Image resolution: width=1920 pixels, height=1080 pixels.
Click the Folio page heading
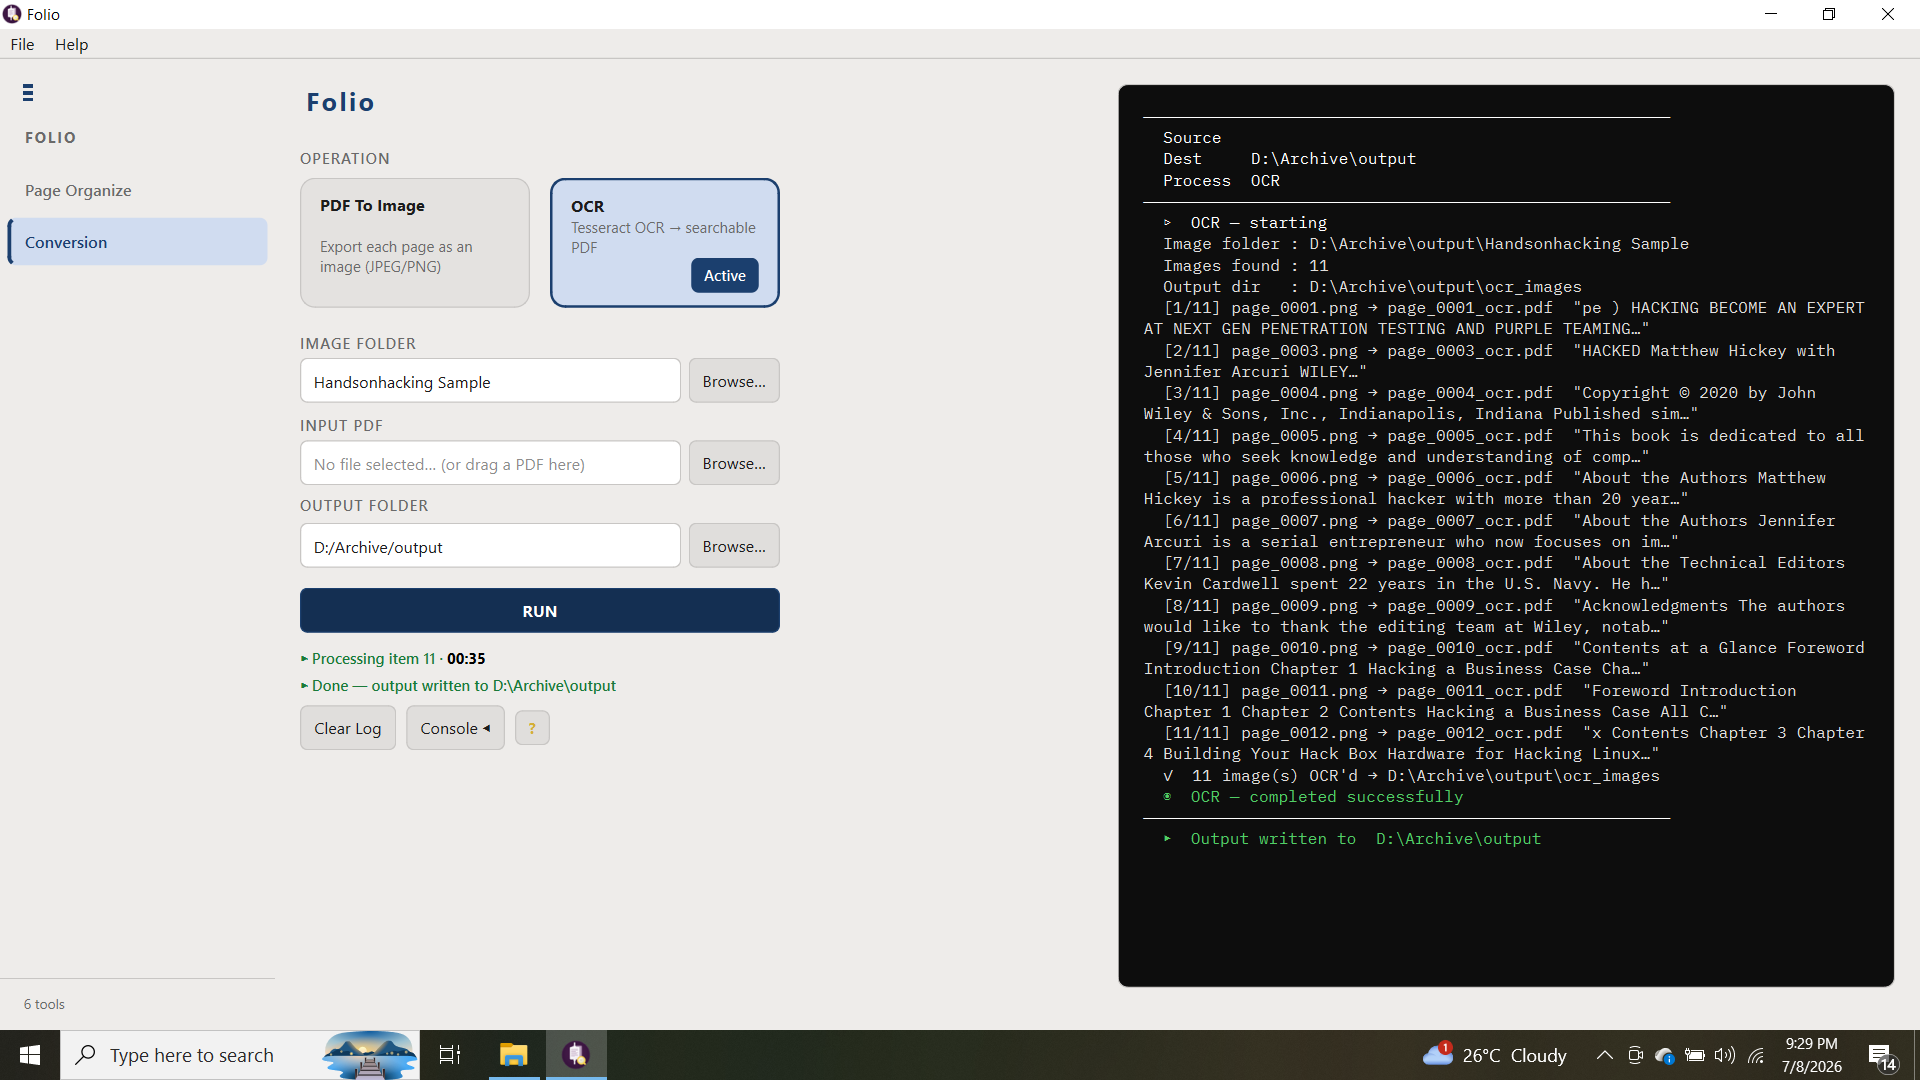[340, 102]
